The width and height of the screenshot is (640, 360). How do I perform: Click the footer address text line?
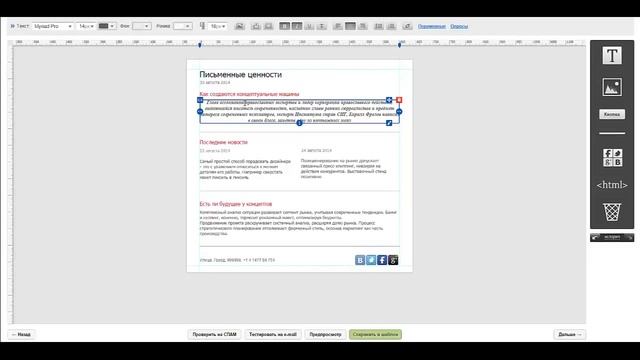[237, 260]
